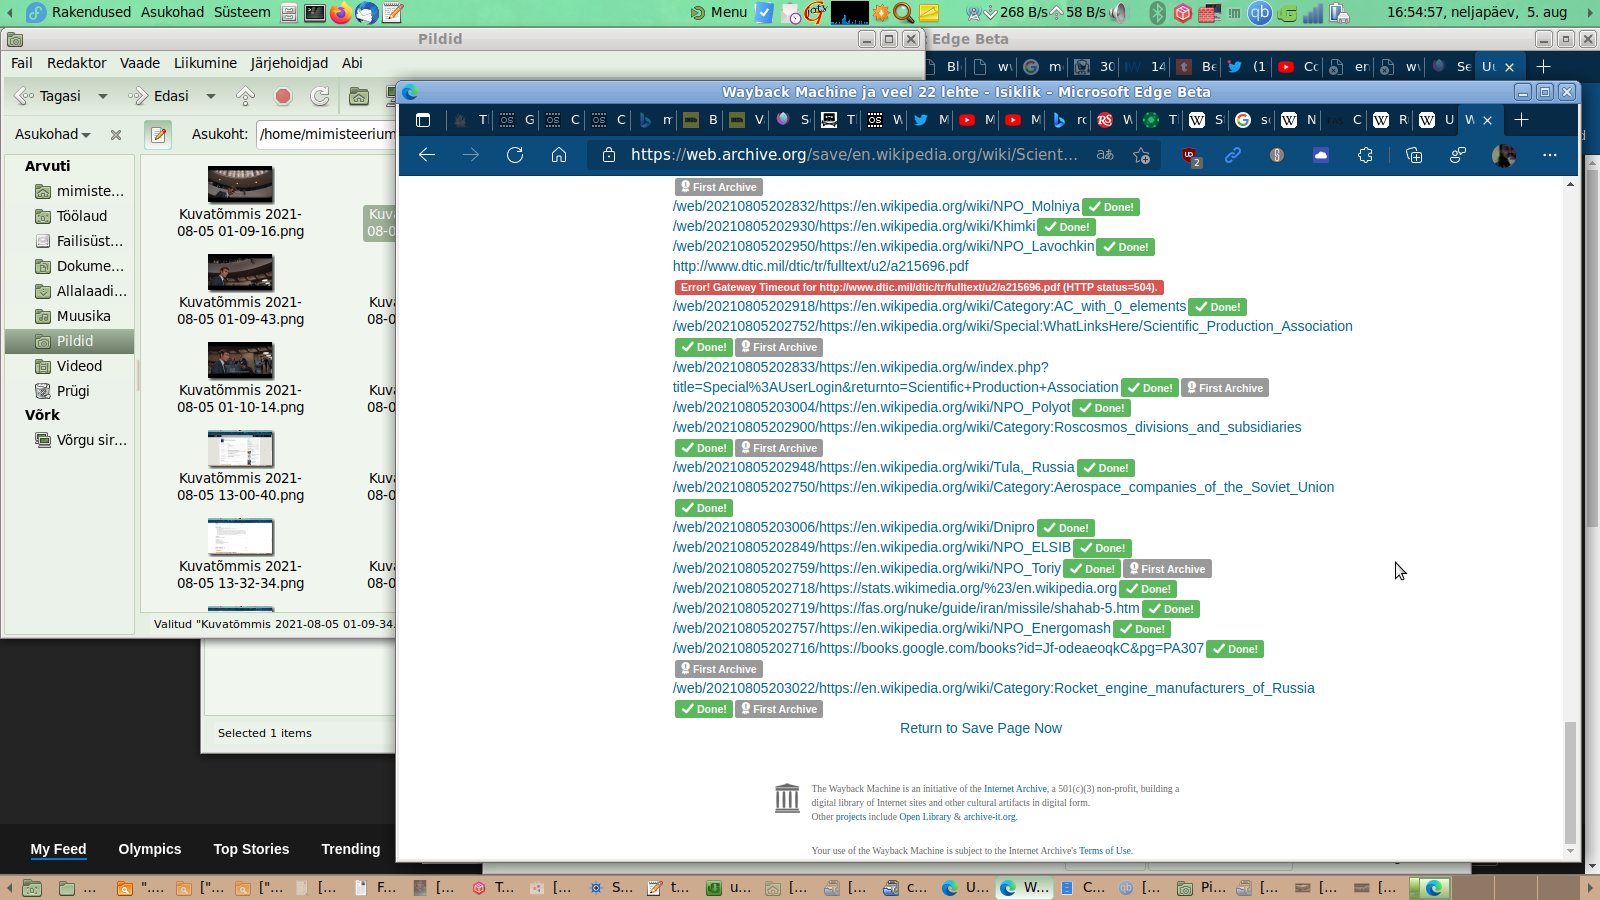
Task: Select the Kuvatõmmis 2021-08-05 01-09-16.png thumbnail
Action: pyautogui.click(x=240, y=185)
